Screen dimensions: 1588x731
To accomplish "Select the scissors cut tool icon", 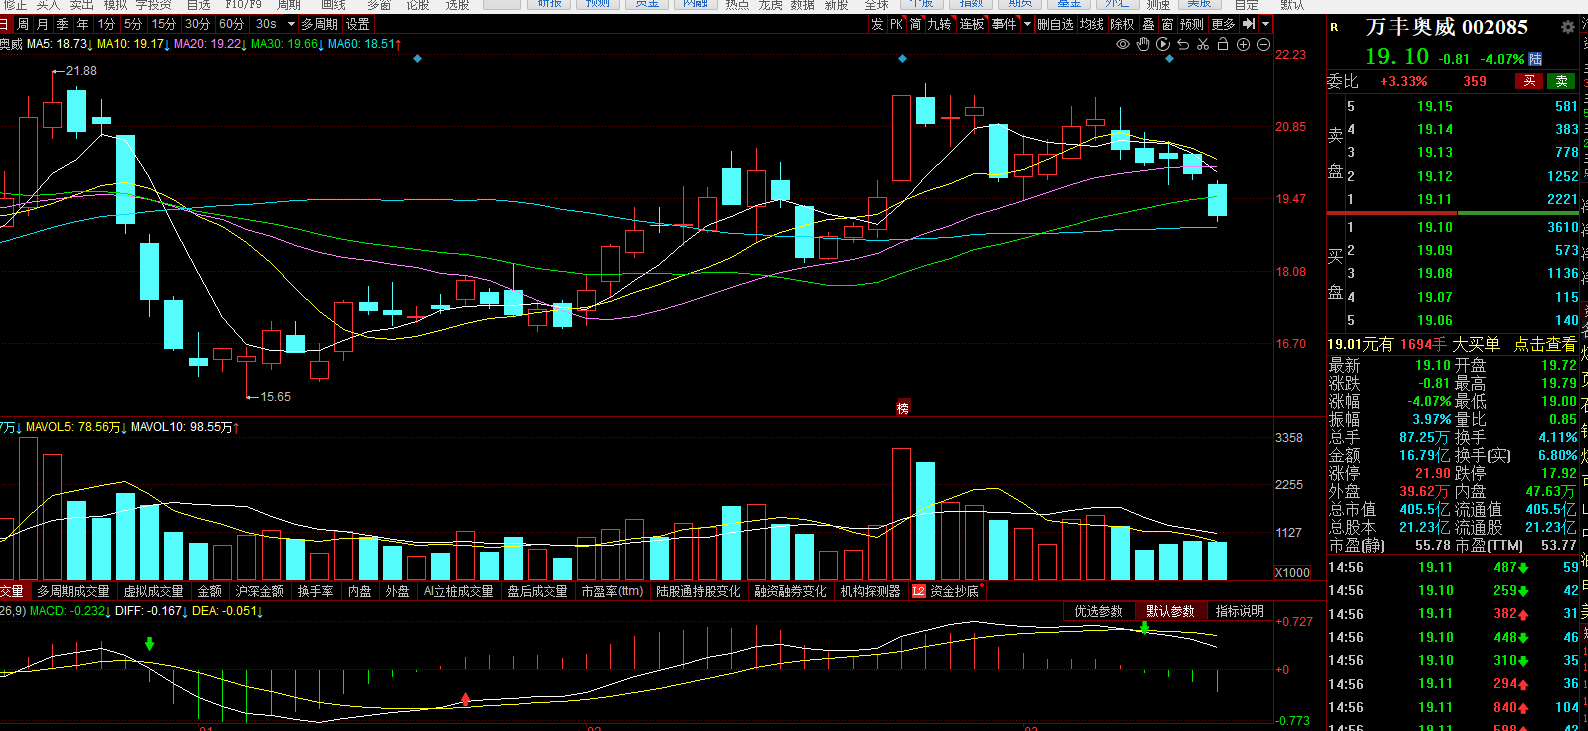I will click(1203, 44).
